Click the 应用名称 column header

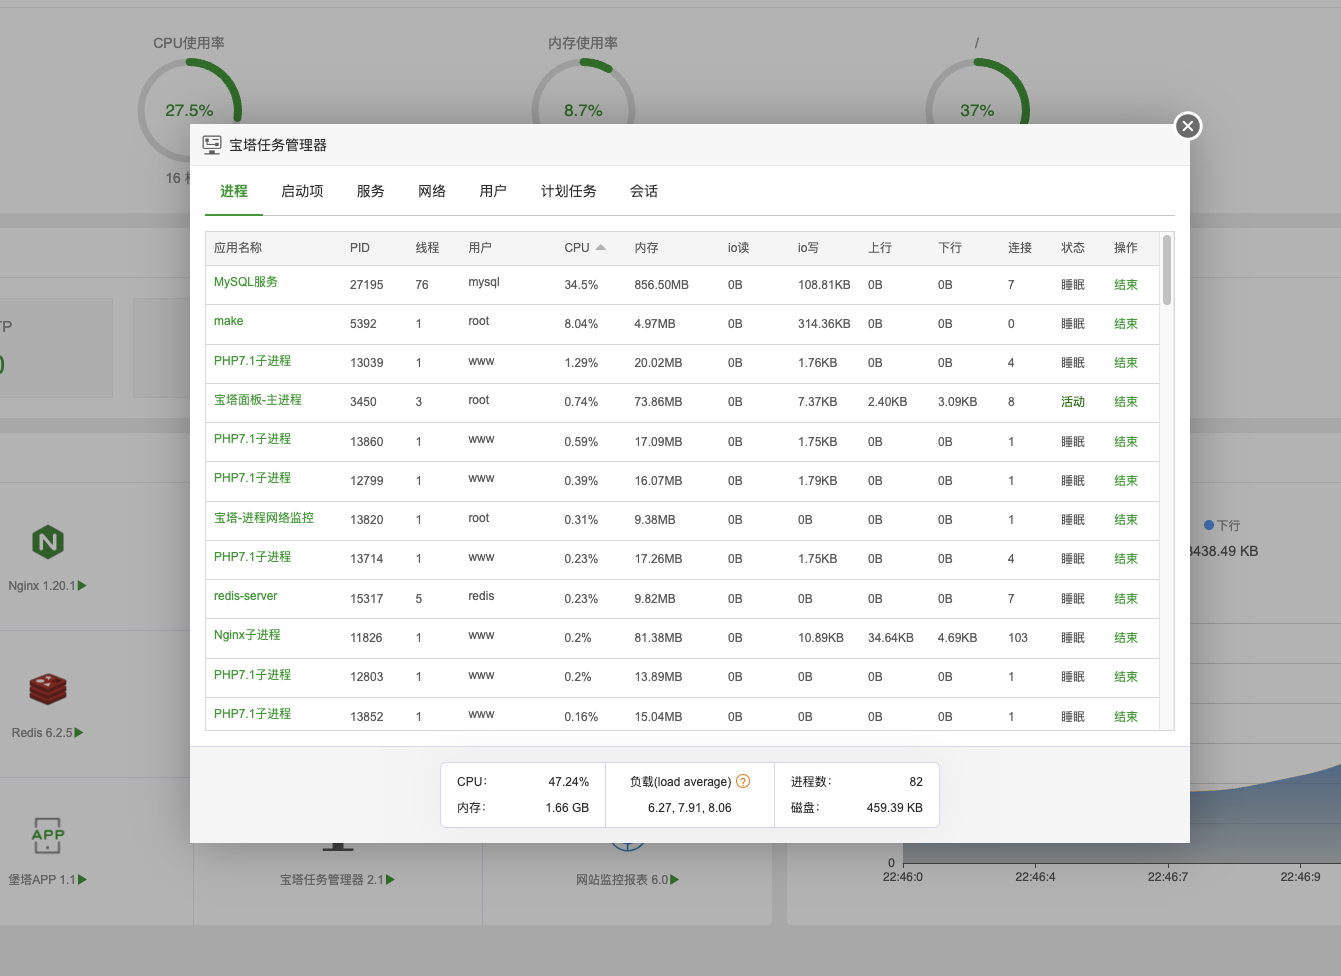click(238, 248)
